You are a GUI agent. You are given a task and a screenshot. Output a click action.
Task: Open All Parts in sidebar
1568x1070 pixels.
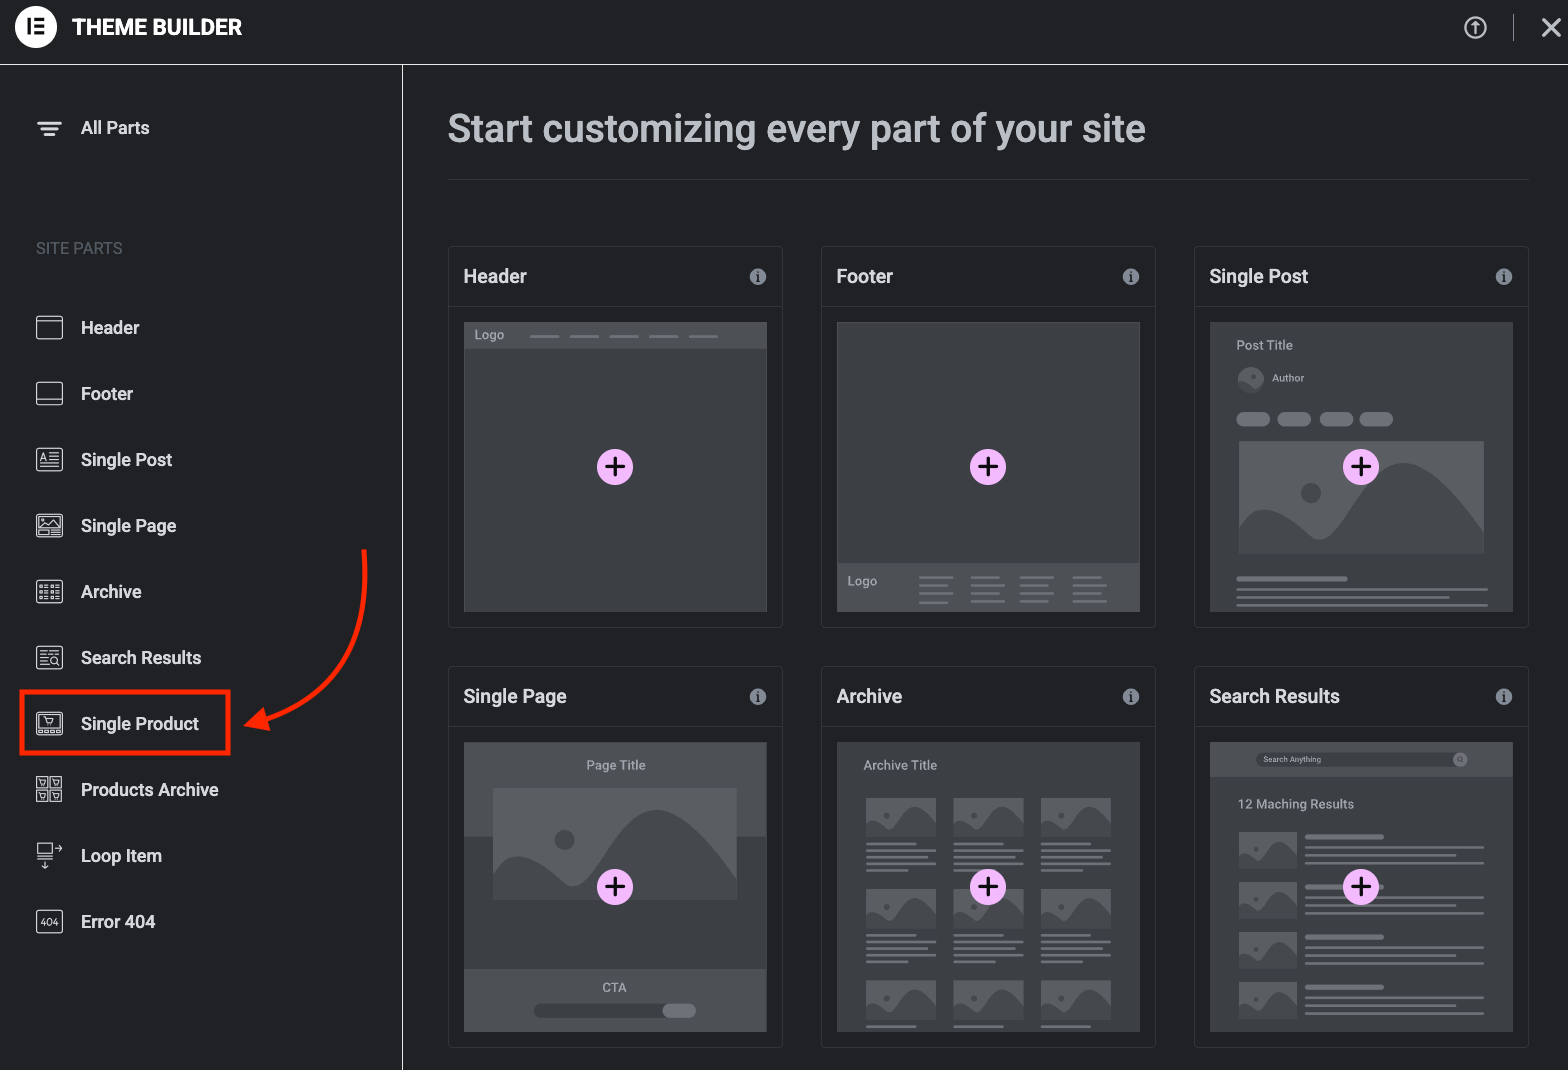(x=115, y=128)
